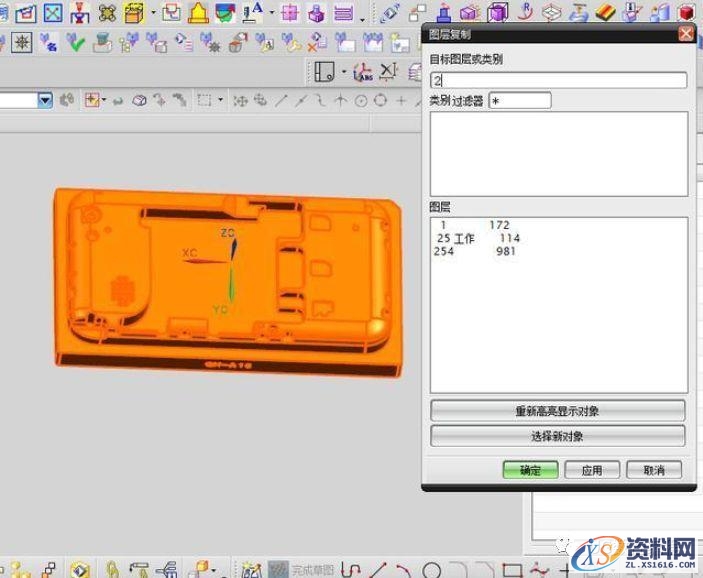This screenshot has width=703, height=578.
Task: Close the 图层复制 dialog
Action: coord(685,33)
